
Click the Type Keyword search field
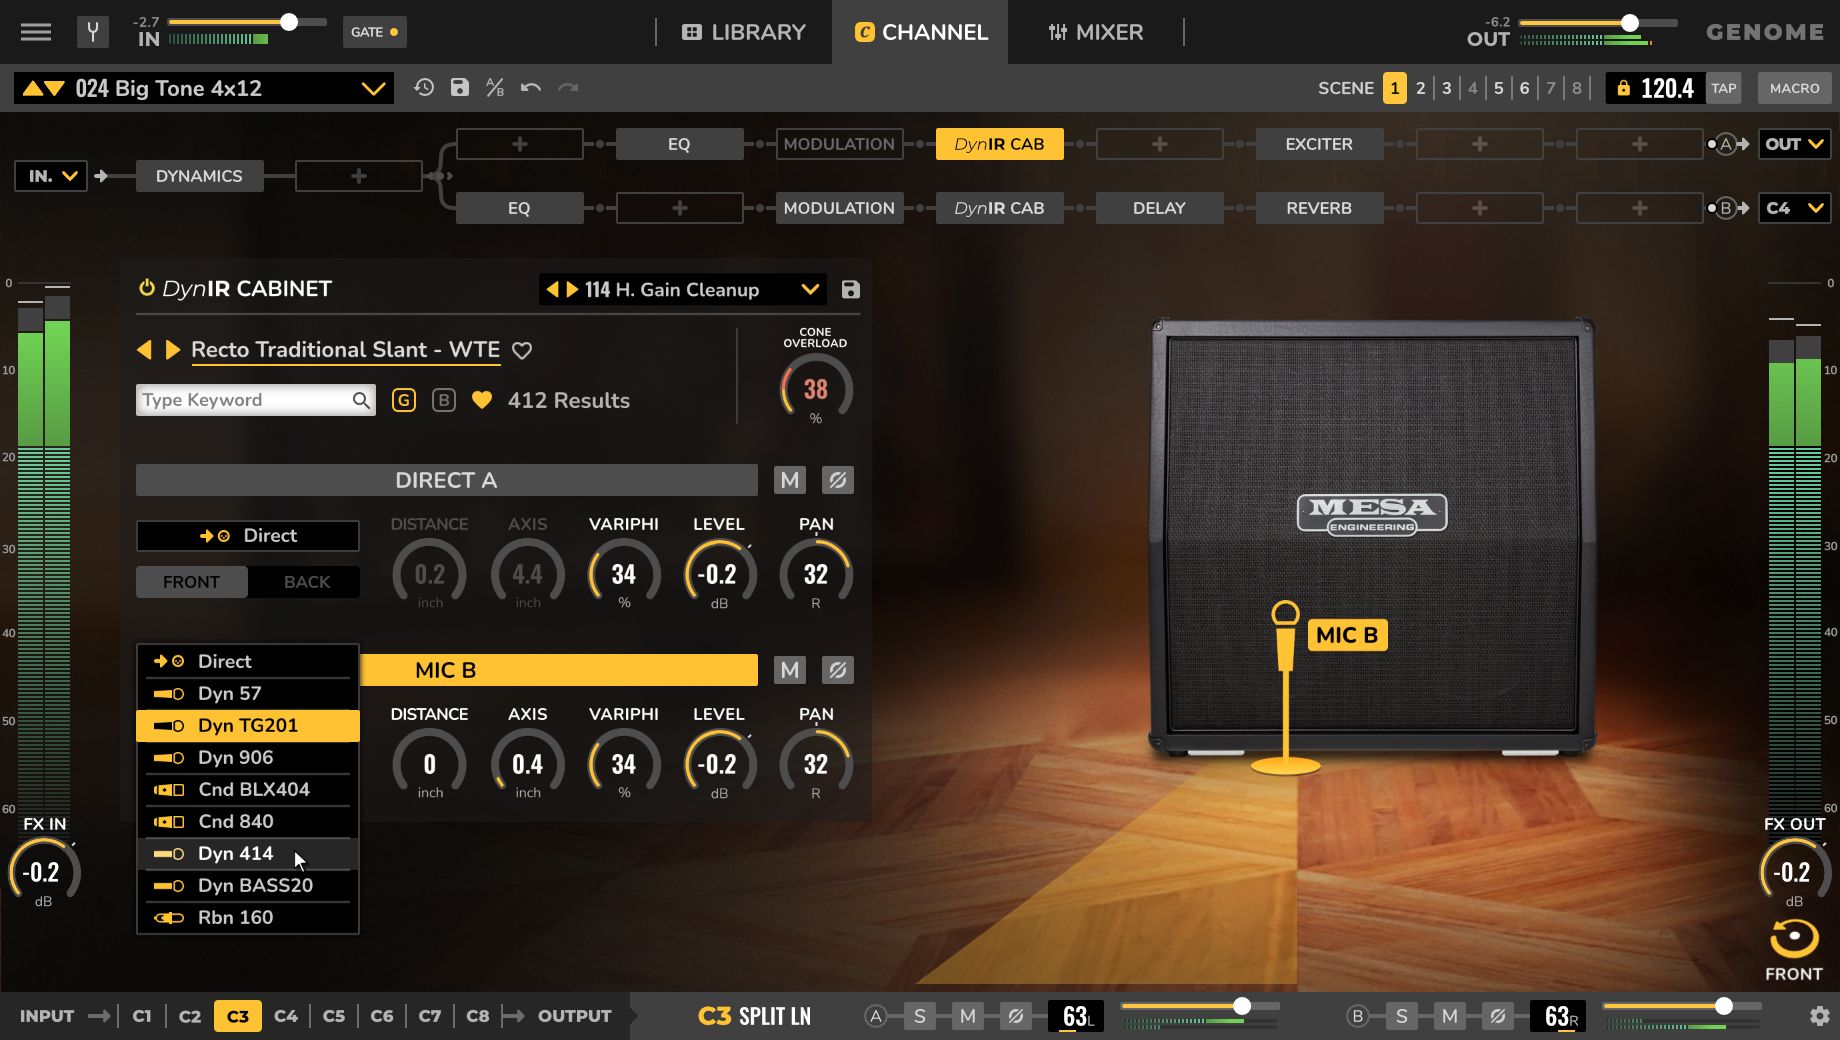pos(240,399)
